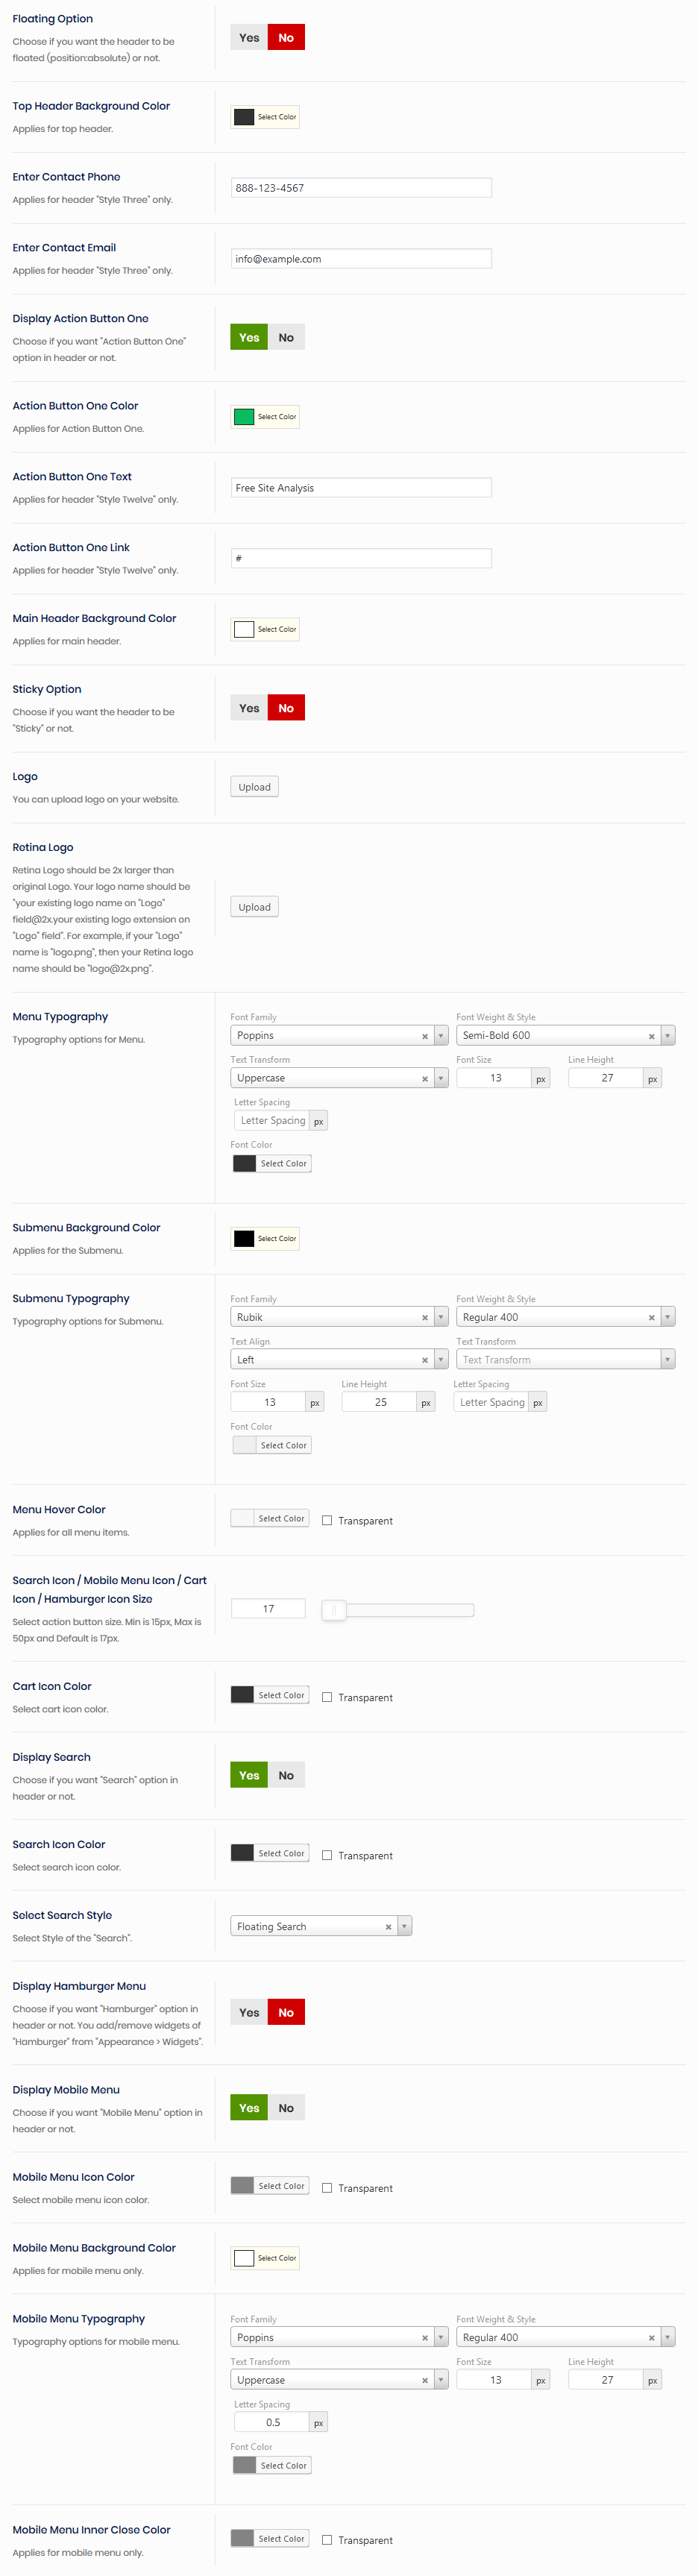Upload a Retina Logo image
The image size is (698, 2576).
pos(254,907)
